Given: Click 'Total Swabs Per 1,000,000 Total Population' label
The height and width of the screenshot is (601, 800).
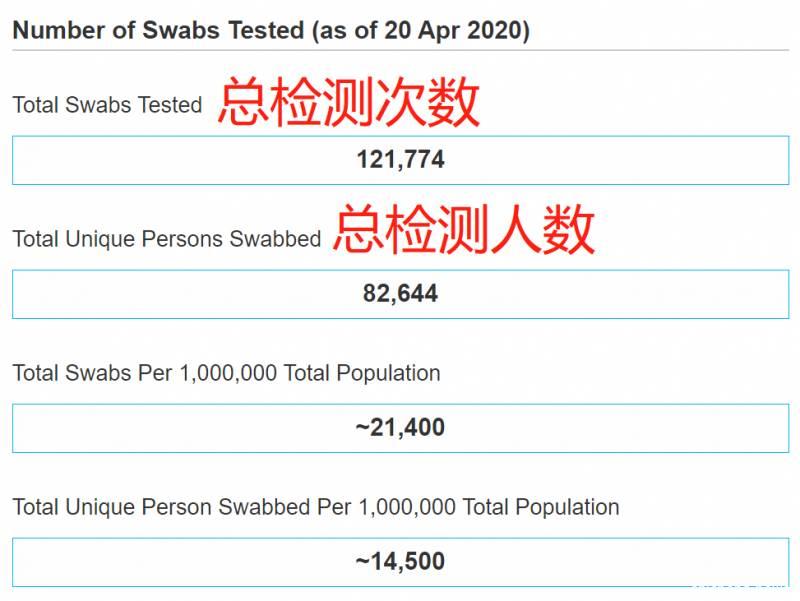Looking at the screenshot, I should 226,373.
